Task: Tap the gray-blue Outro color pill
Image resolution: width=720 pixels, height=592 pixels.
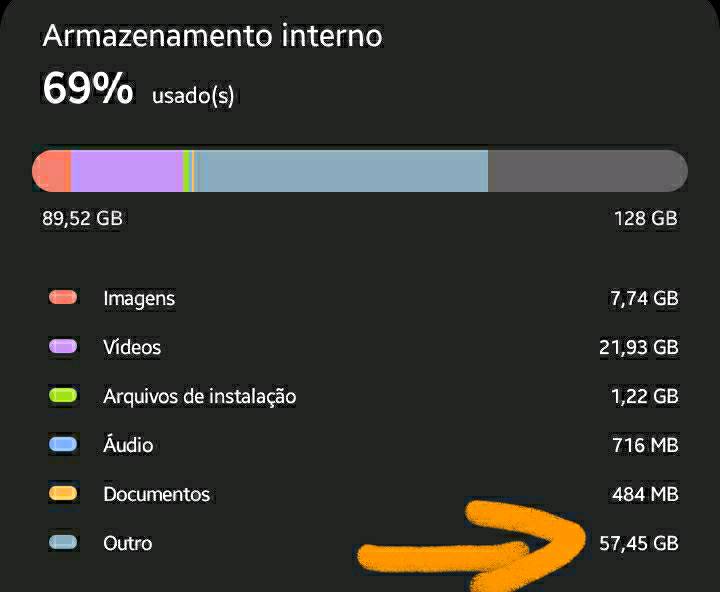Action: (63, 542)
